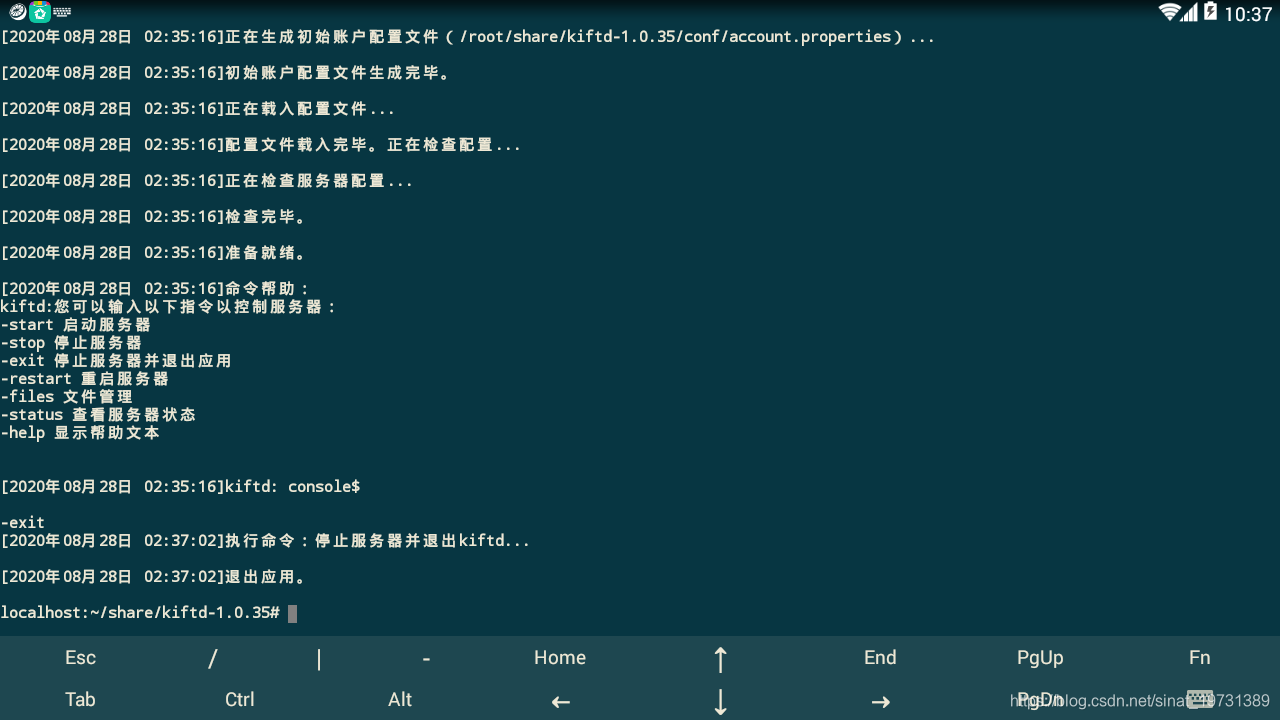This screenshot has height=720, width=1280.
Task: Tap the '-status 查看服务器状态' help line
Action: click(x=98, y=415)
